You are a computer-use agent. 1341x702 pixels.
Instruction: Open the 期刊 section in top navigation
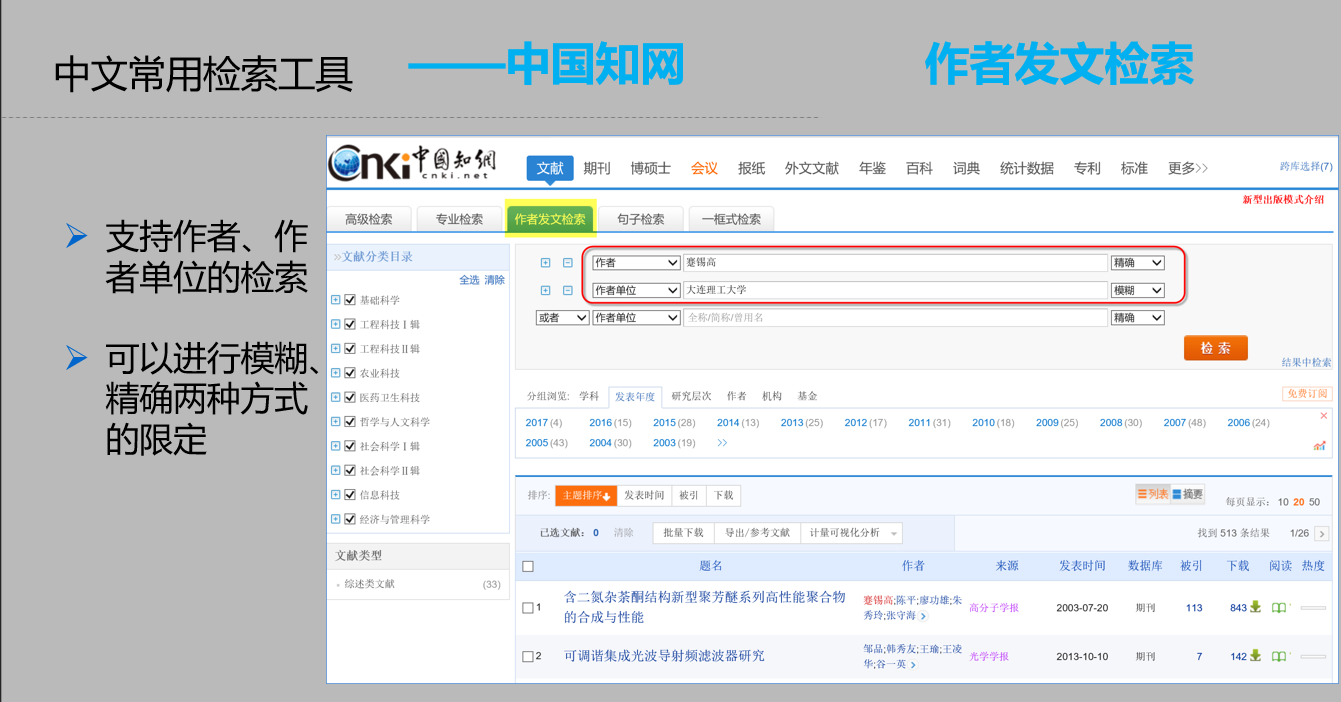click(597, 168)
